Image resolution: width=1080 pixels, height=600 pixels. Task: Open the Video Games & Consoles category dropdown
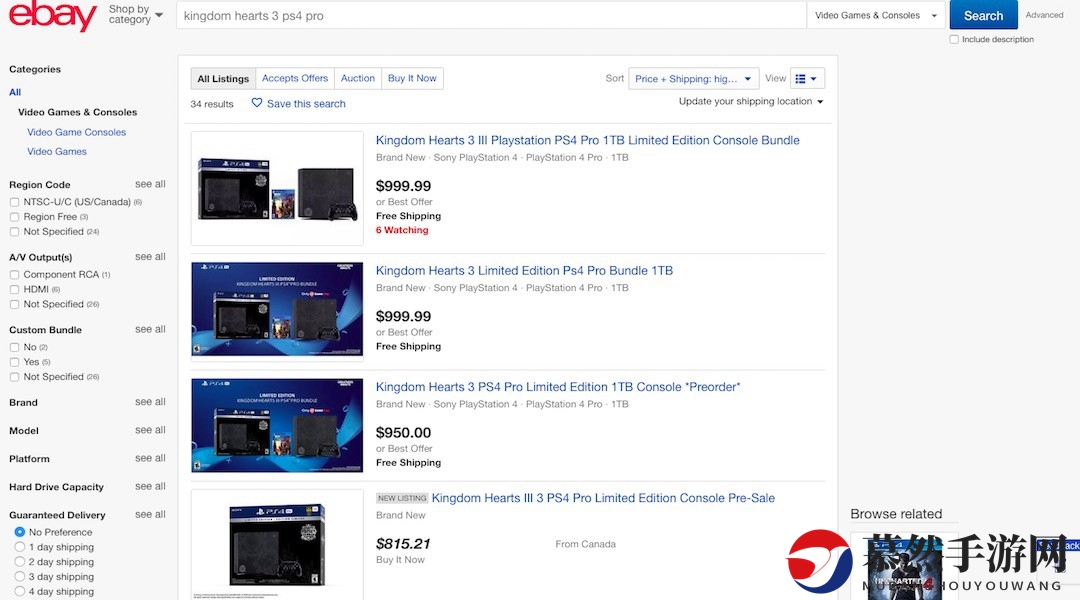coord(875,15)
